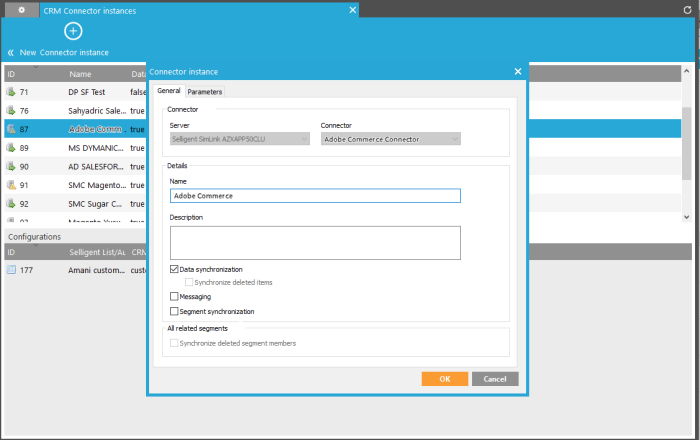Screen dimensions: 700x440
Task: Uncheck the Data synchronization checkbox
Action: (175, 269)
